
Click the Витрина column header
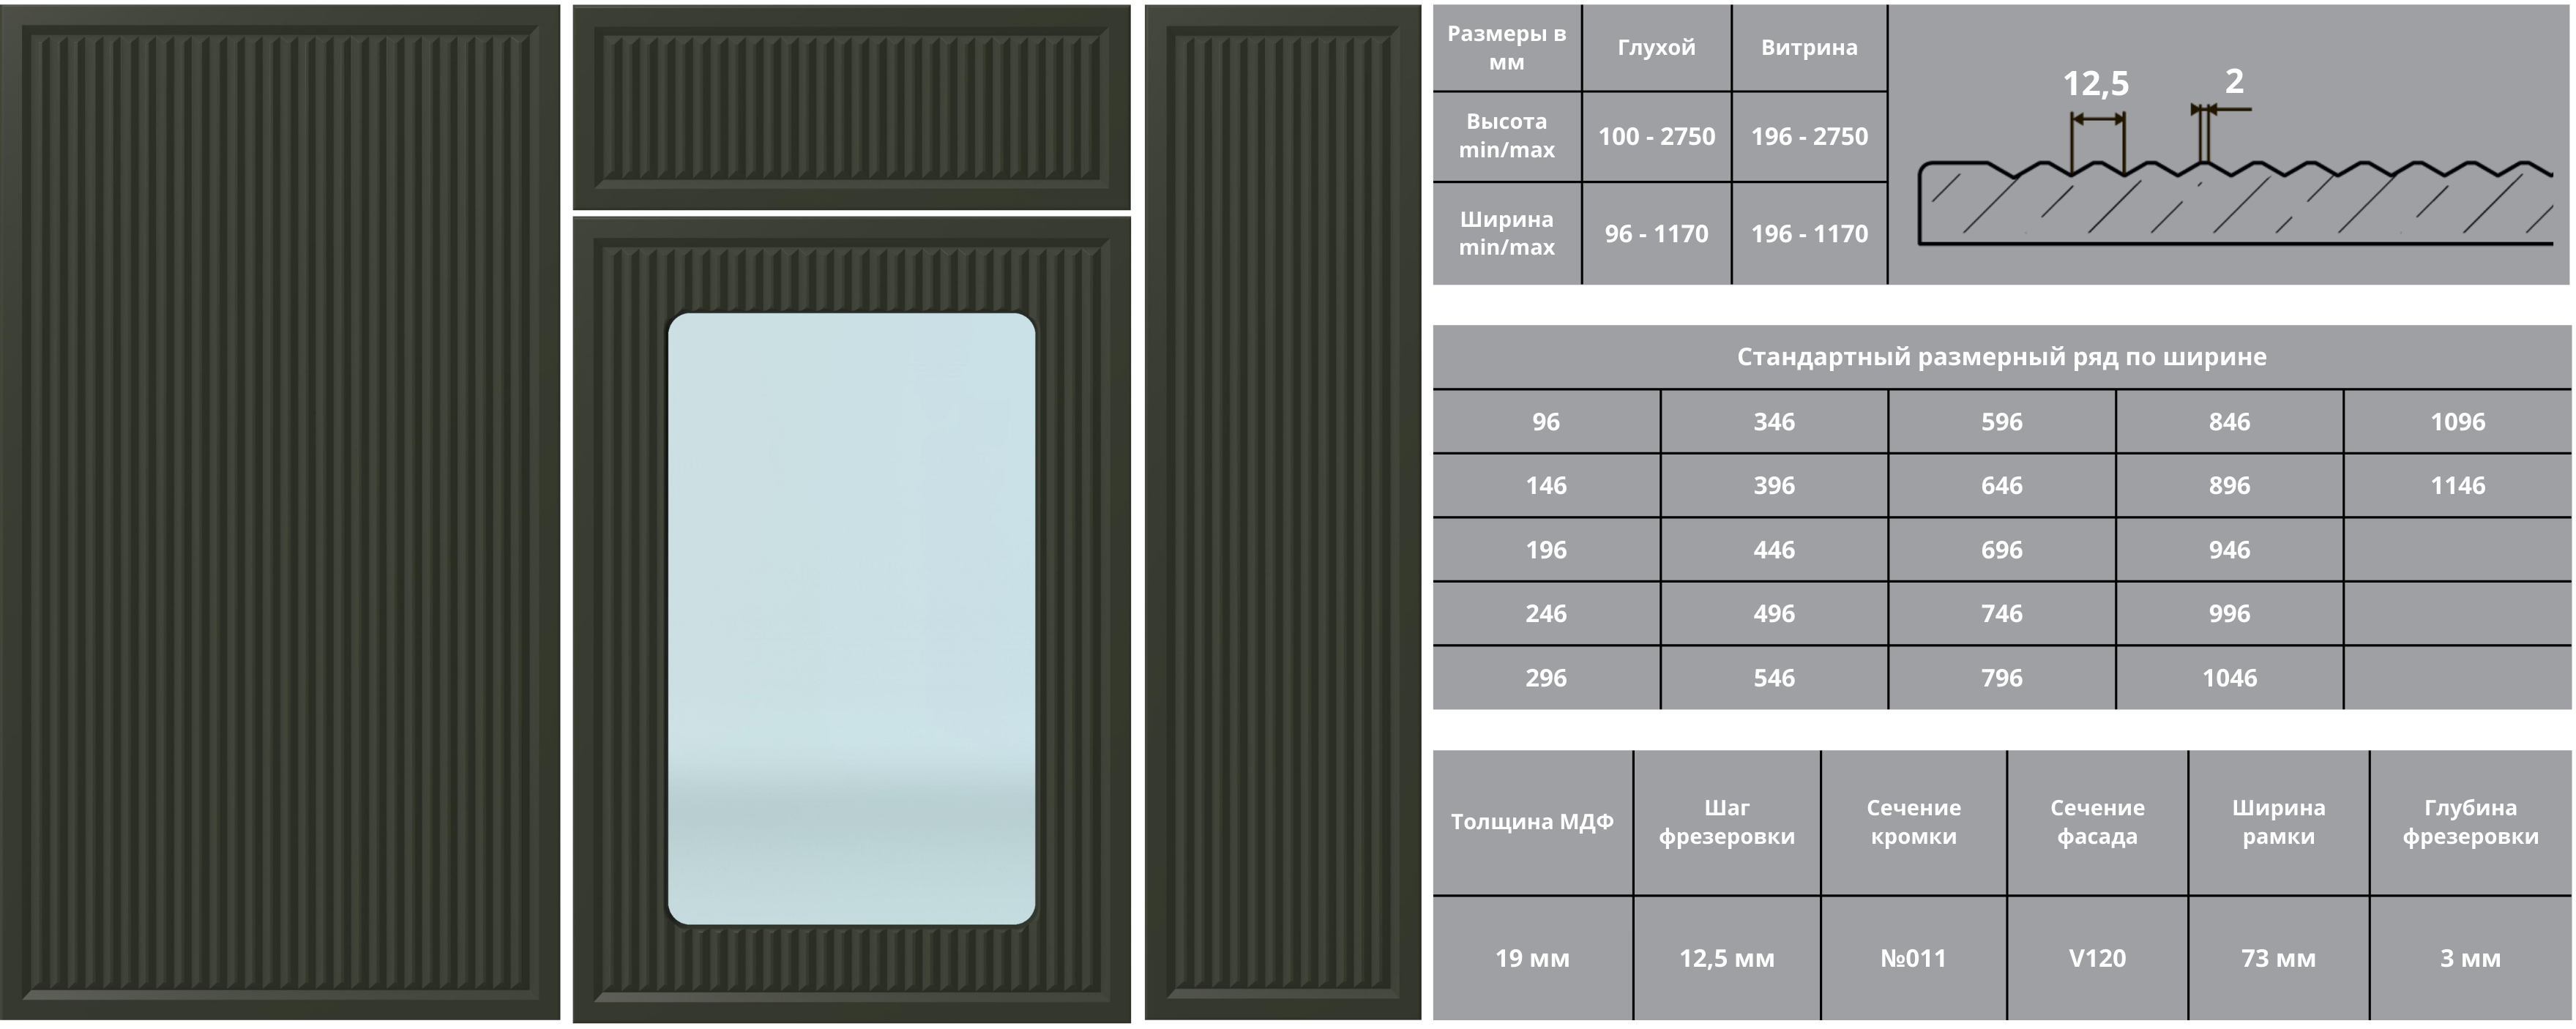point(1808,48)
